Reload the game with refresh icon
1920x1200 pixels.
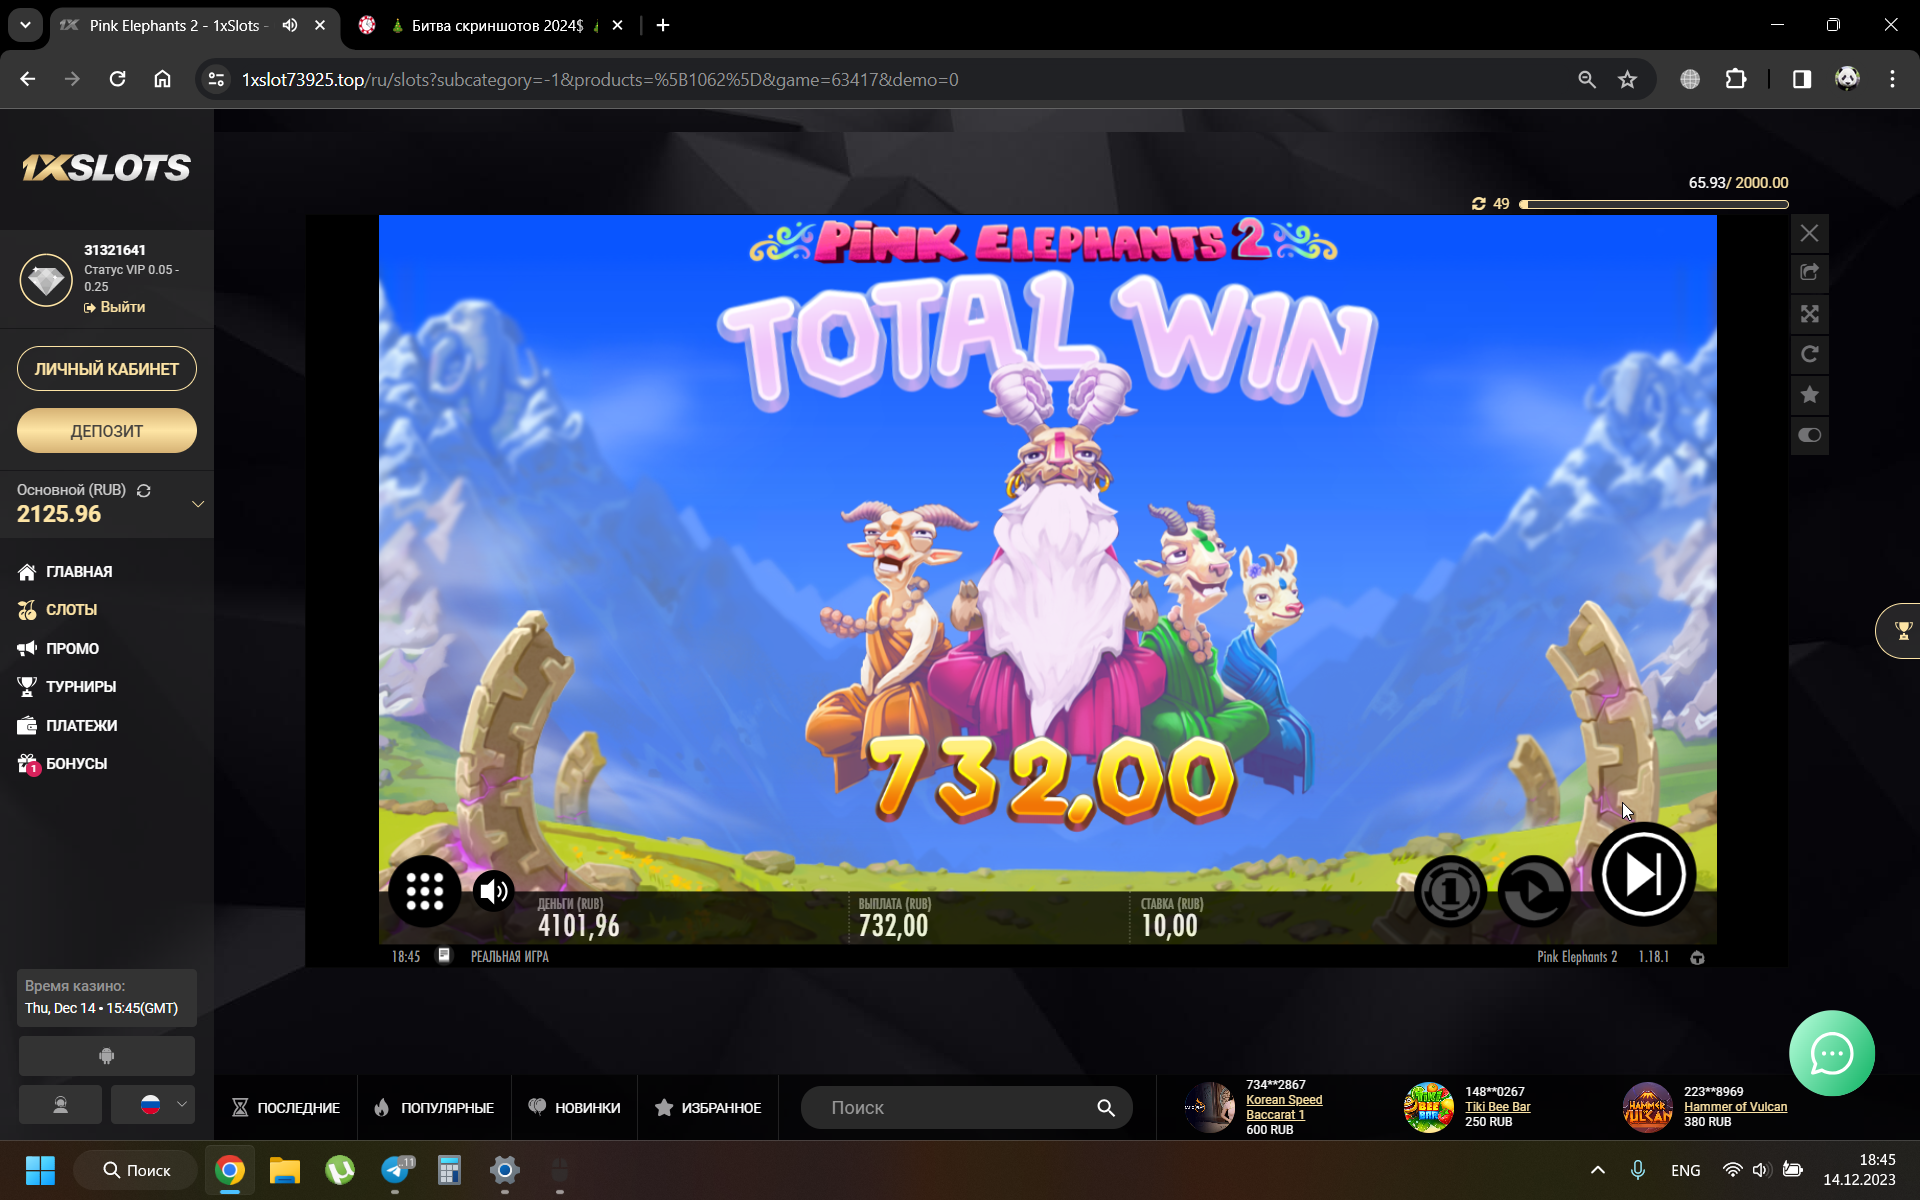click(1809, 354)
